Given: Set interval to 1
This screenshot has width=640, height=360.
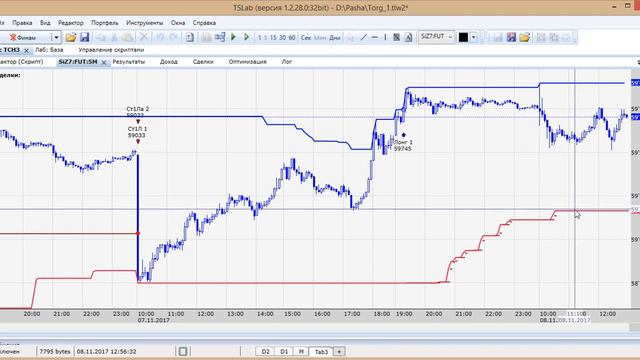Looking at the screenshot, I should 260,38.
